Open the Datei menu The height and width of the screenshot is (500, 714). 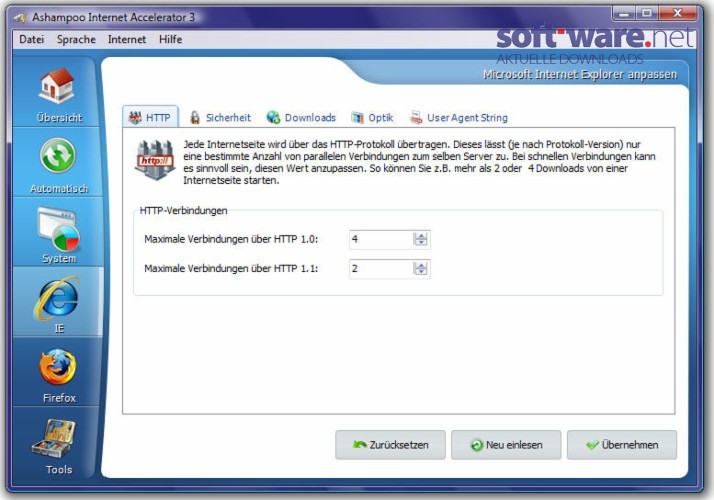coord(31,40)
